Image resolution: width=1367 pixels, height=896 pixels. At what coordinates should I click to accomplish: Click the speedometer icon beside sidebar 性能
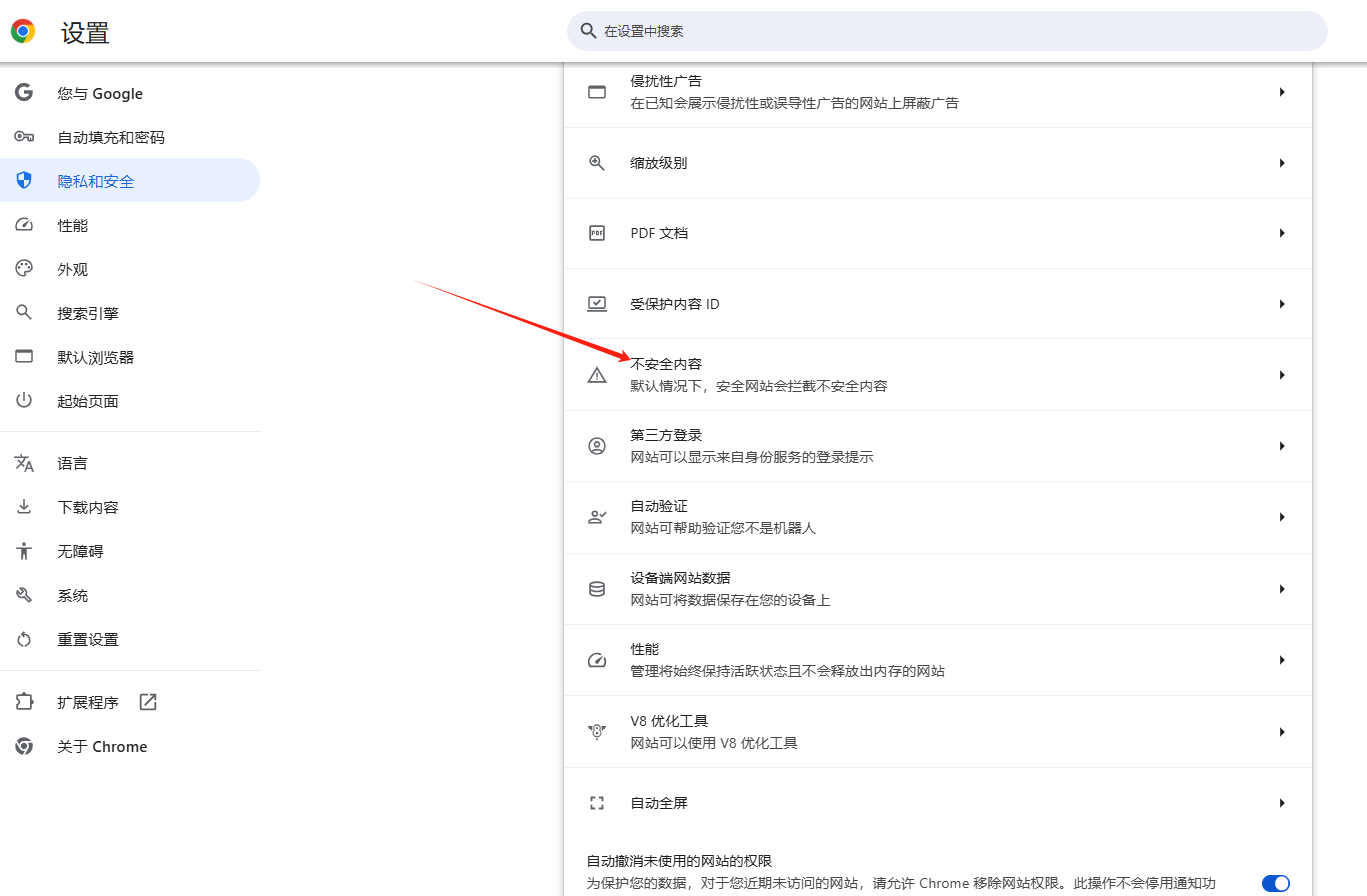point(24,225)
